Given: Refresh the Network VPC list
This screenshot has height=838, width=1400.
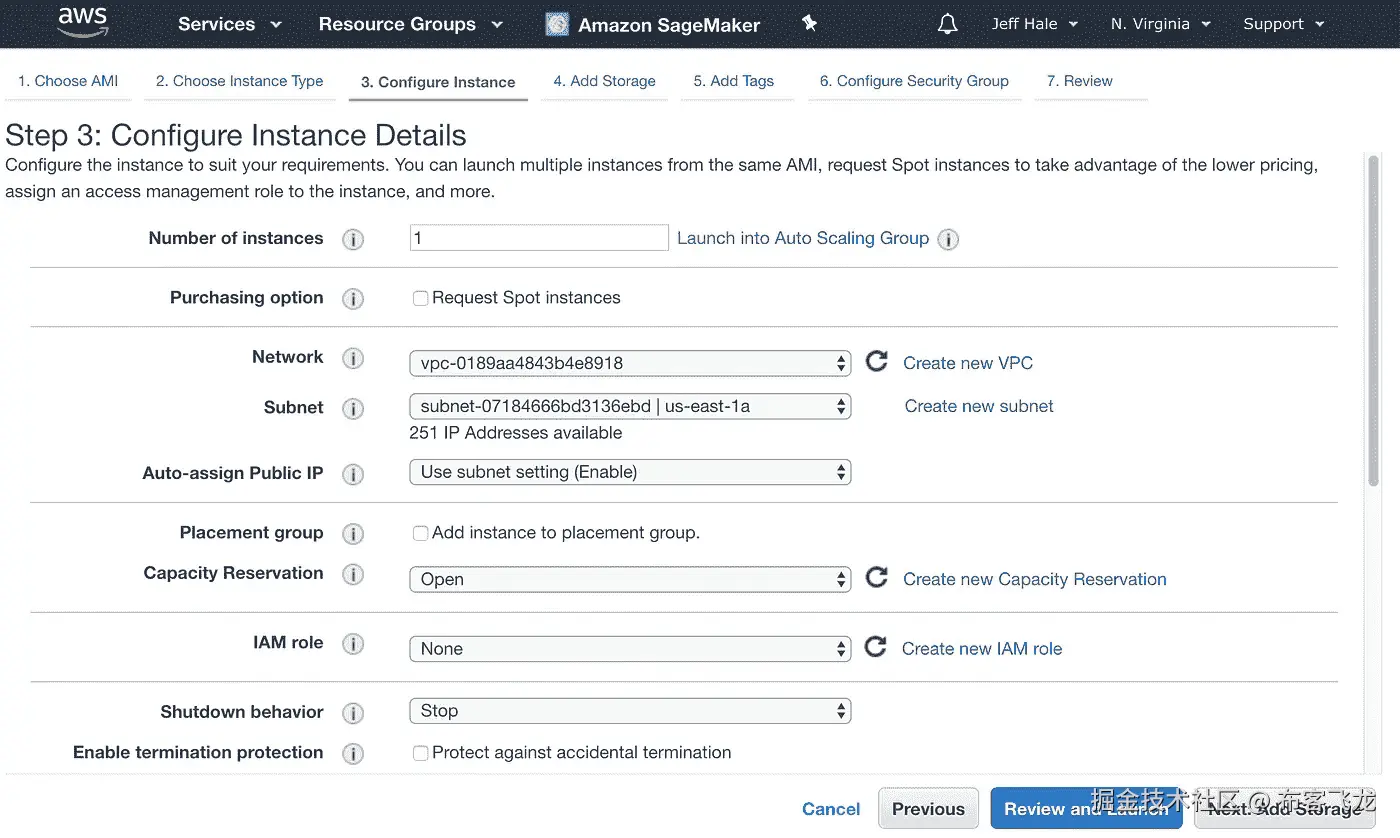Looking at the screenshot, I should click(x=877, y=362).
